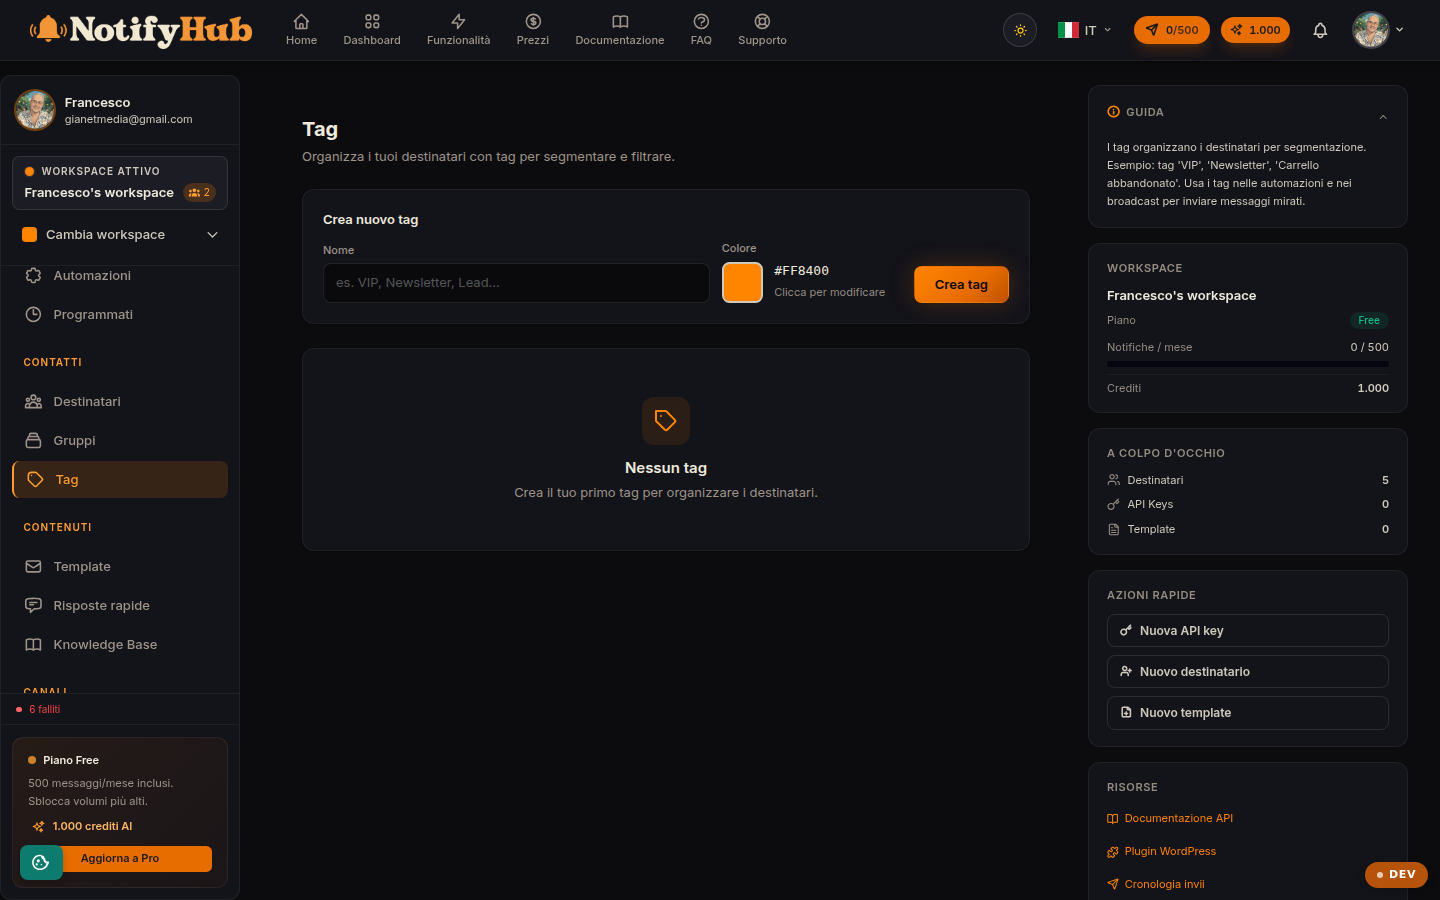Viewport: 1440px width, 900px height.
Task: Collapse the Guida panel chevron
Action: tap(1383, 117)
